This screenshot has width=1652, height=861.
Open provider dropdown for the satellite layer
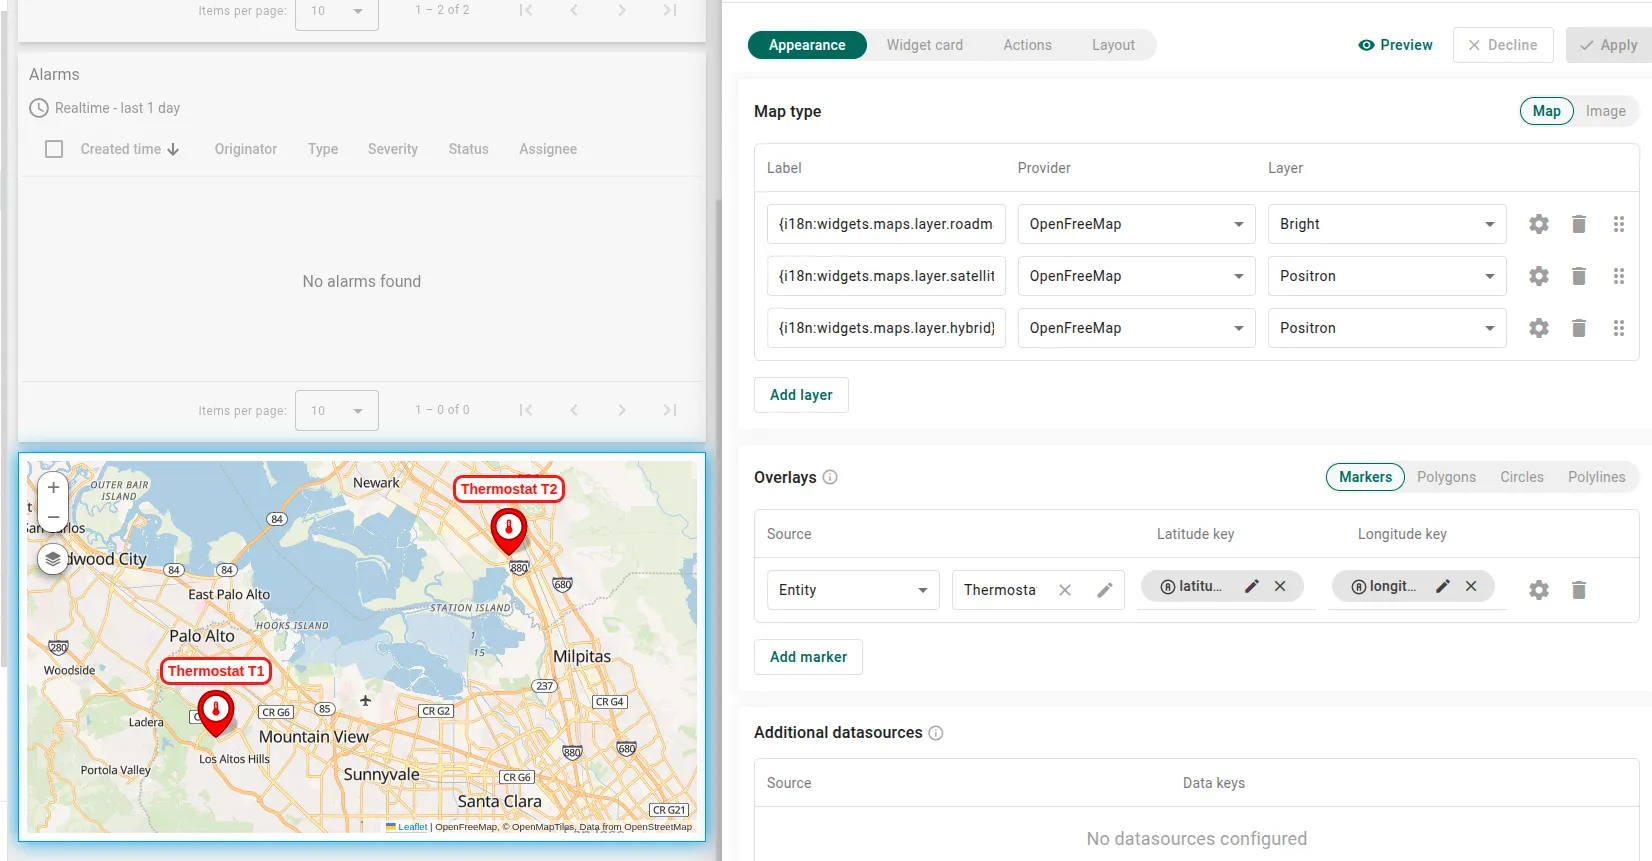point(1137,276)
